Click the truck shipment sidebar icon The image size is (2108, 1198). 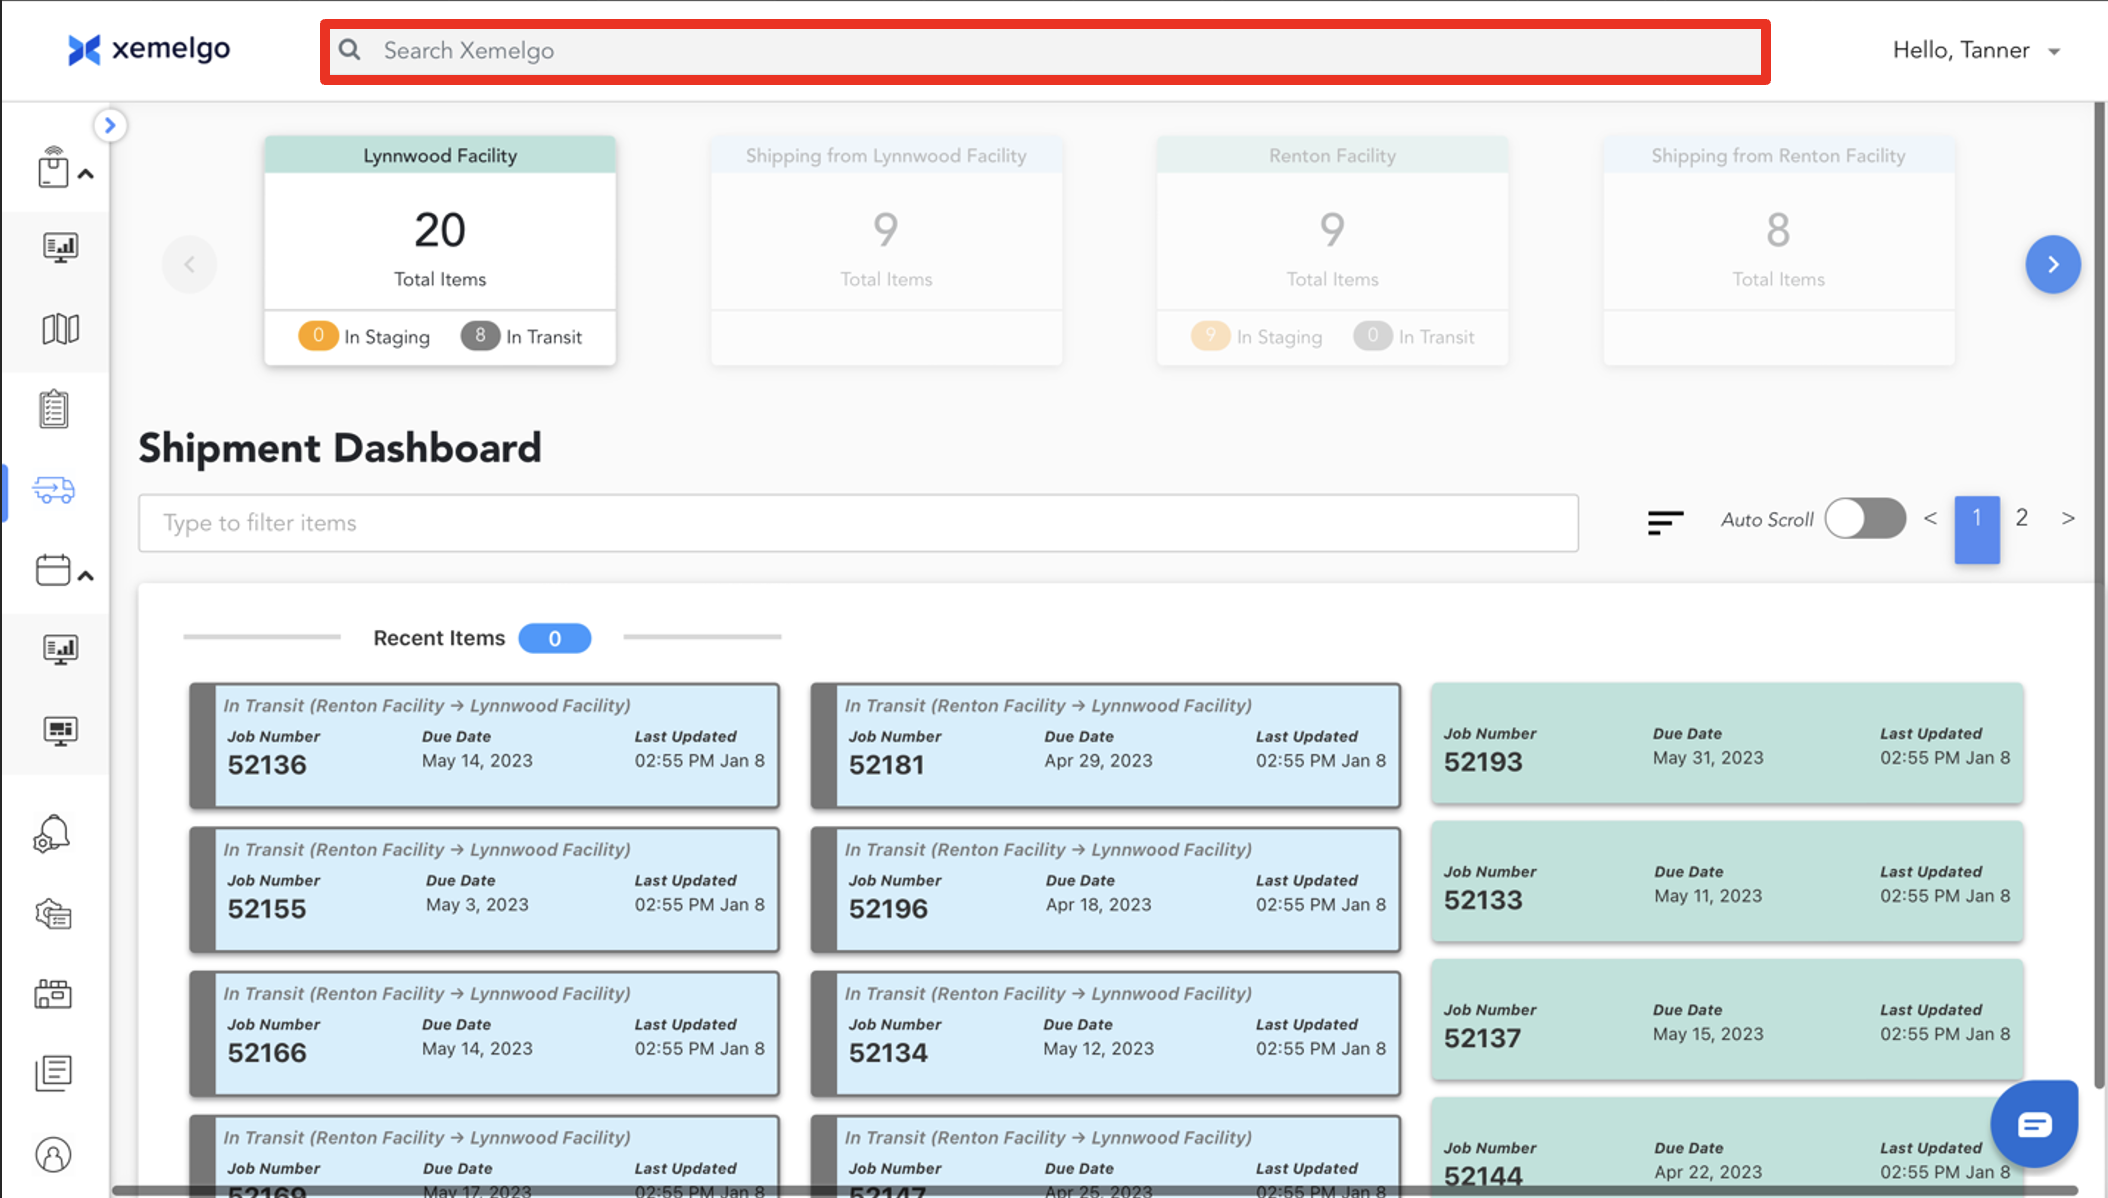point(54,490)
